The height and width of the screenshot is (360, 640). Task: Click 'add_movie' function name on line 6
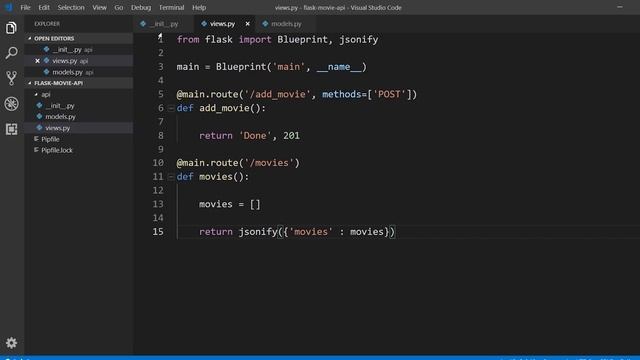[224, 108]
